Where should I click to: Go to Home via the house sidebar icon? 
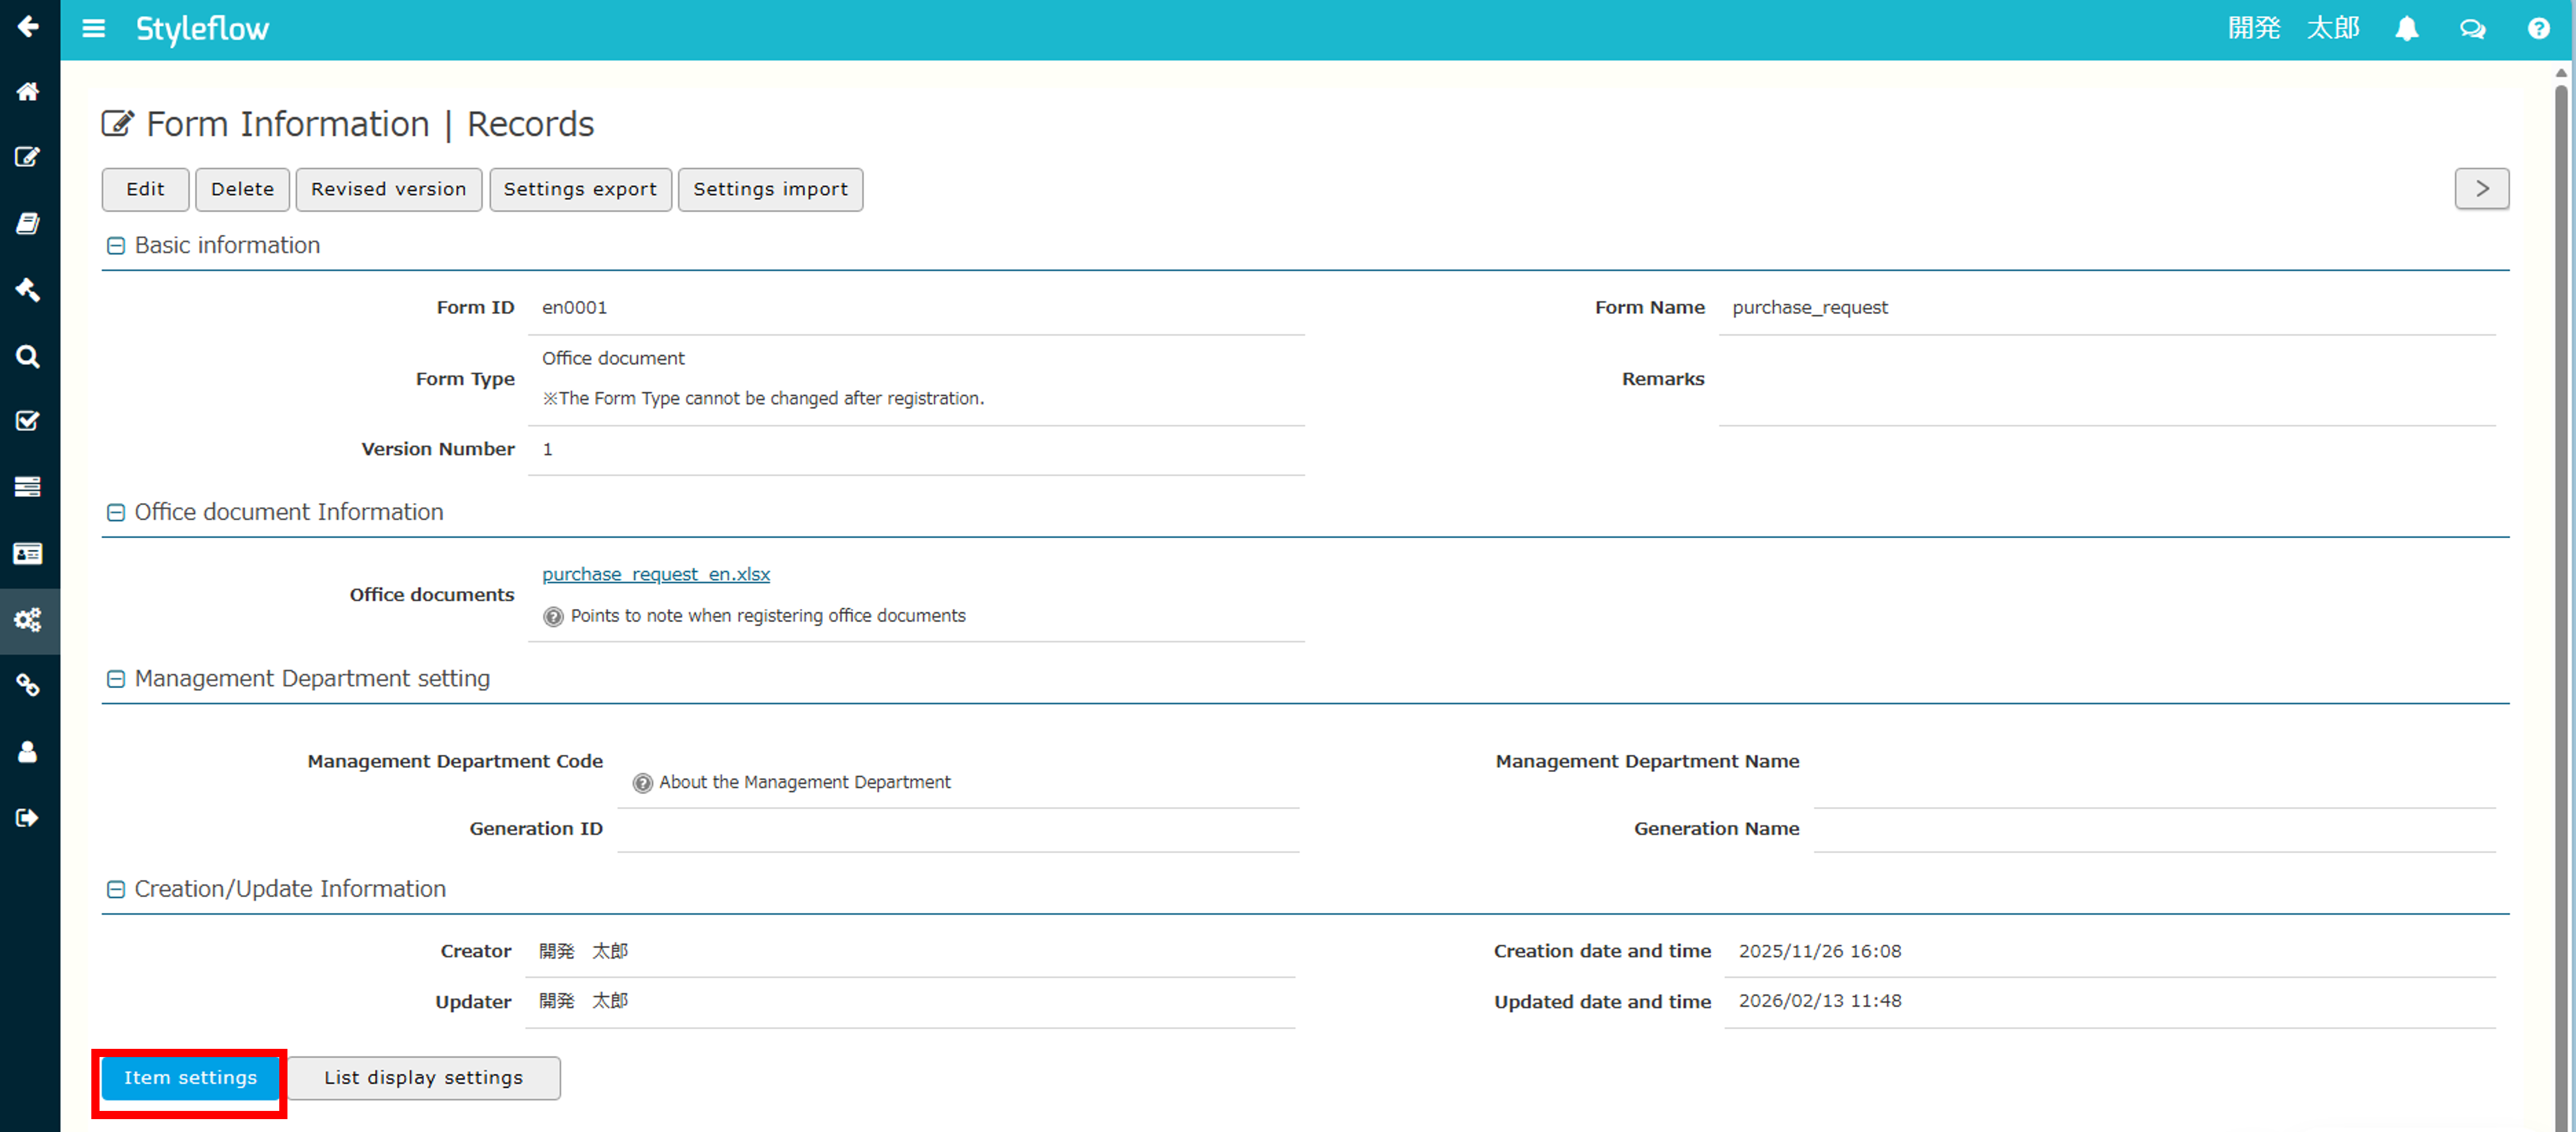tap(28, 92)
